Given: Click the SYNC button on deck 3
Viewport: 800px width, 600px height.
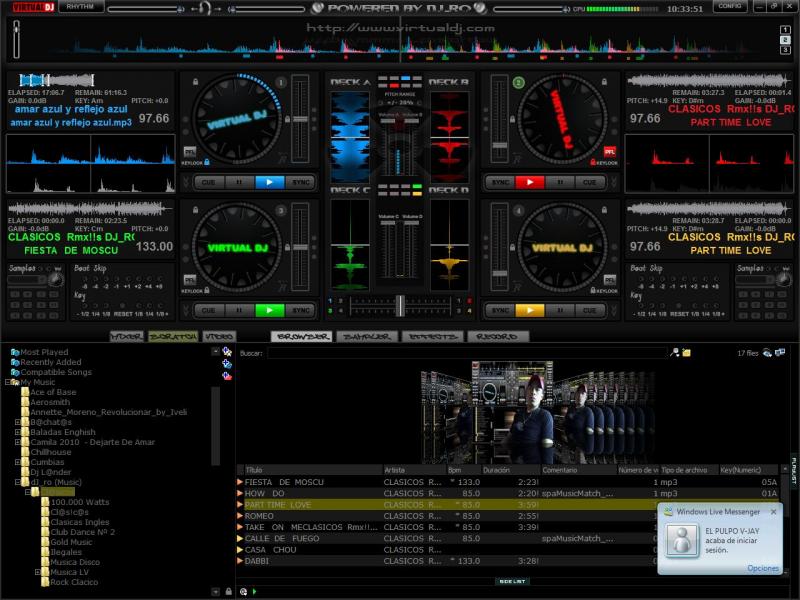Looking at the screenshot, I should tap(300, 310).
